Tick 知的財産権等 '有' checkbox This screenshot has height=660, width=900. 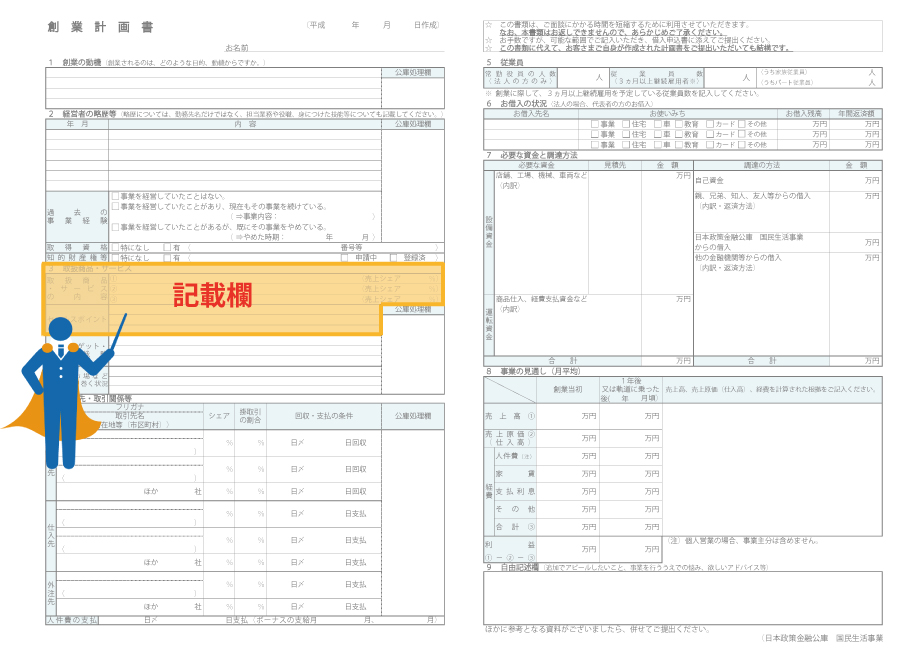click(x=167, y=258)
